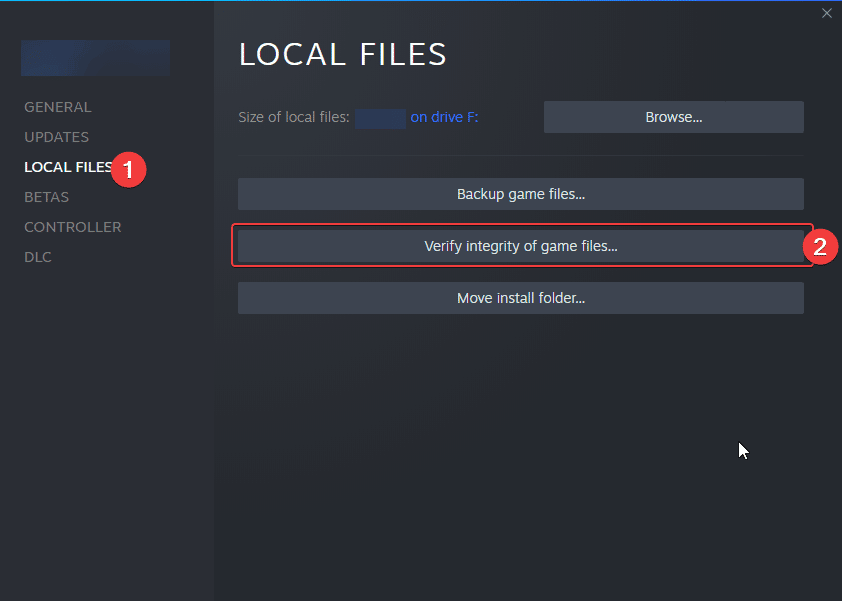Viewport: 842px width, 601px height.
Task: Open the CONTROLLER settings section
Action: [73, 227]
